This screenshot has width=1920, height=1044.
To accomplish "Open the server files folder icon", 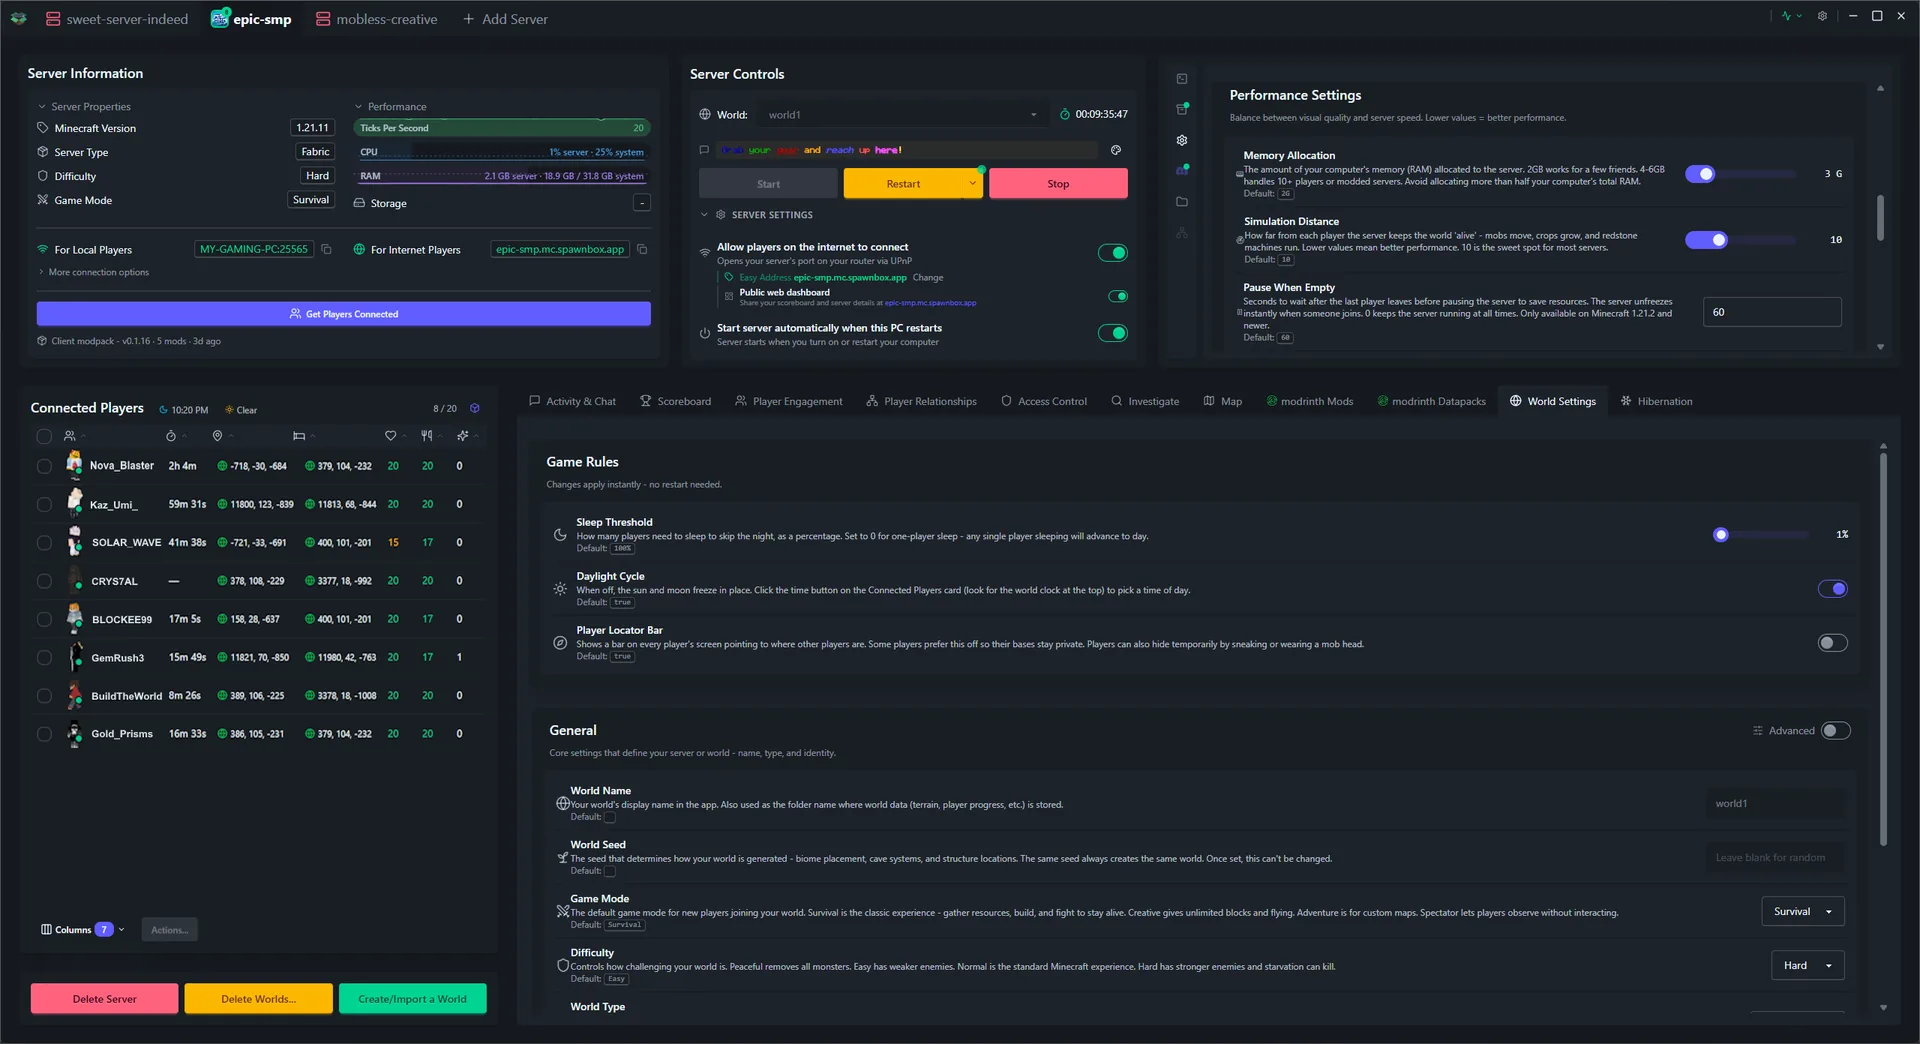I will click(1182, 201).
